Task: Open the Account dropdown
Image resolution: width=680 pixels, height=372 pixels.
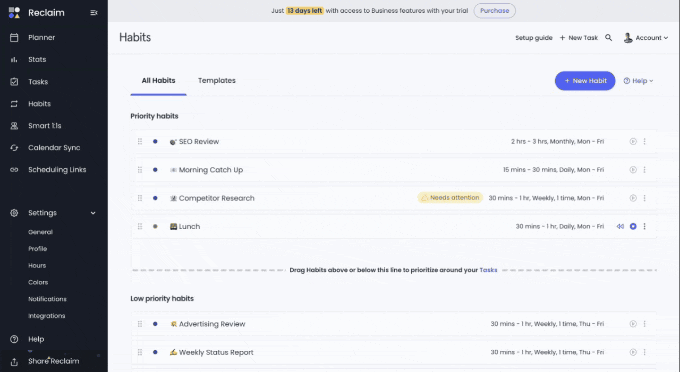Action: [646, 38]
